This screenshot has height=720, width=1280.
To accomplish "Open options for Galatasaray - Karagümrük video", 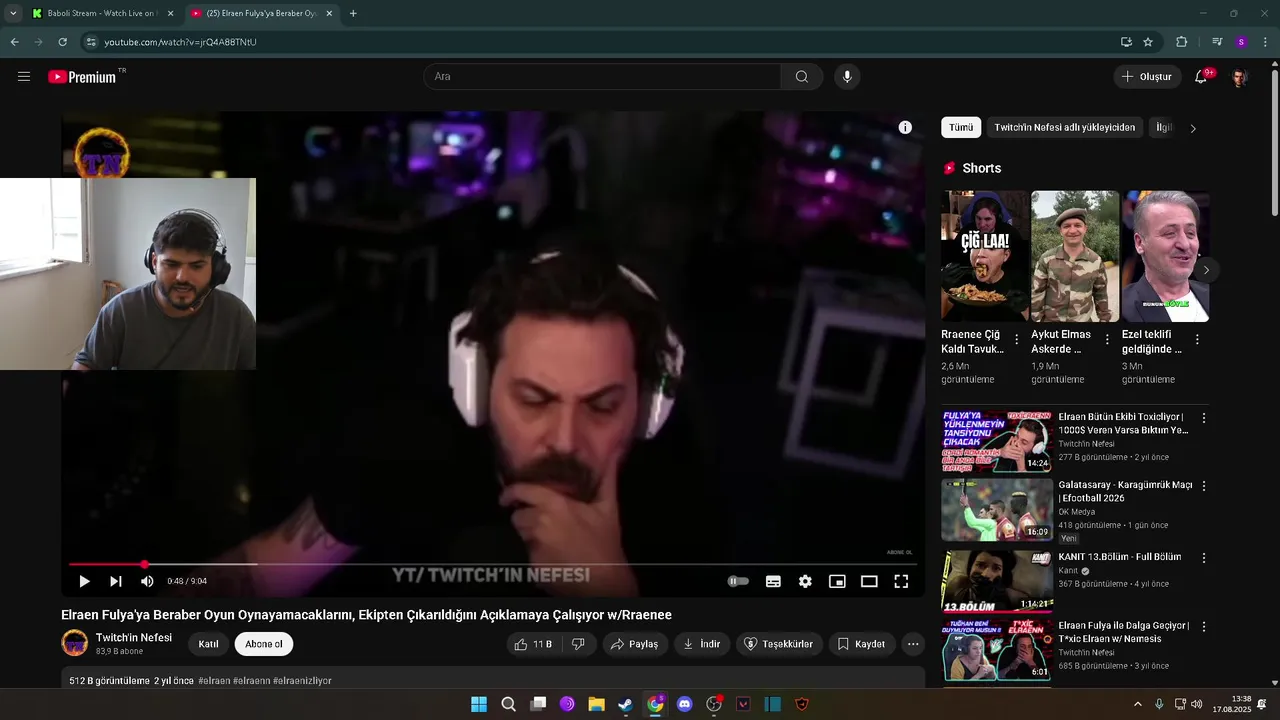I will 1204,486.
